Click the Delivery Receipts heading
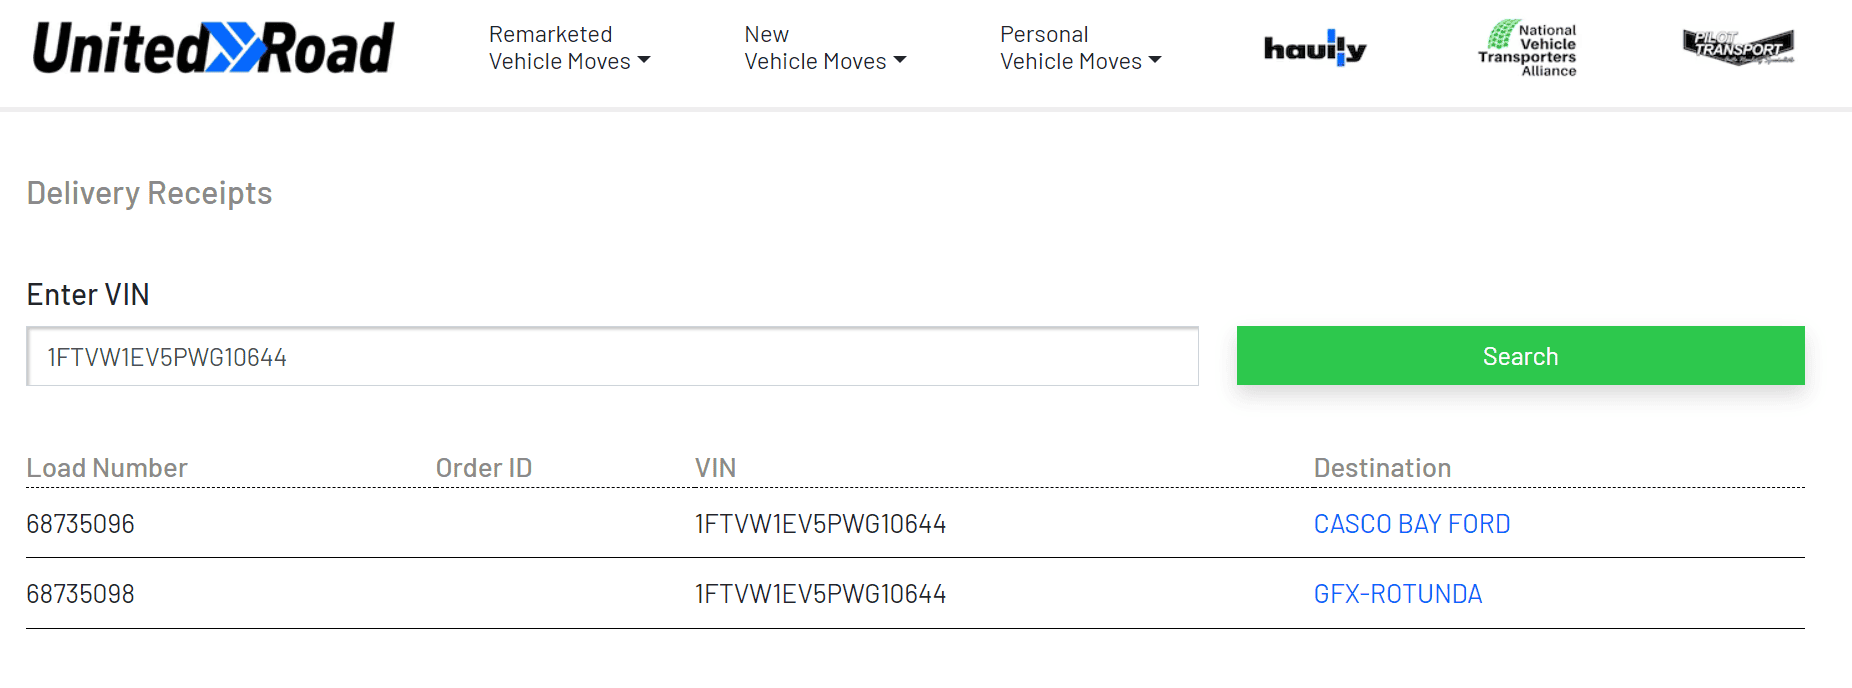The height and width of the screenshot is (688, 1852). click(149, 193)
